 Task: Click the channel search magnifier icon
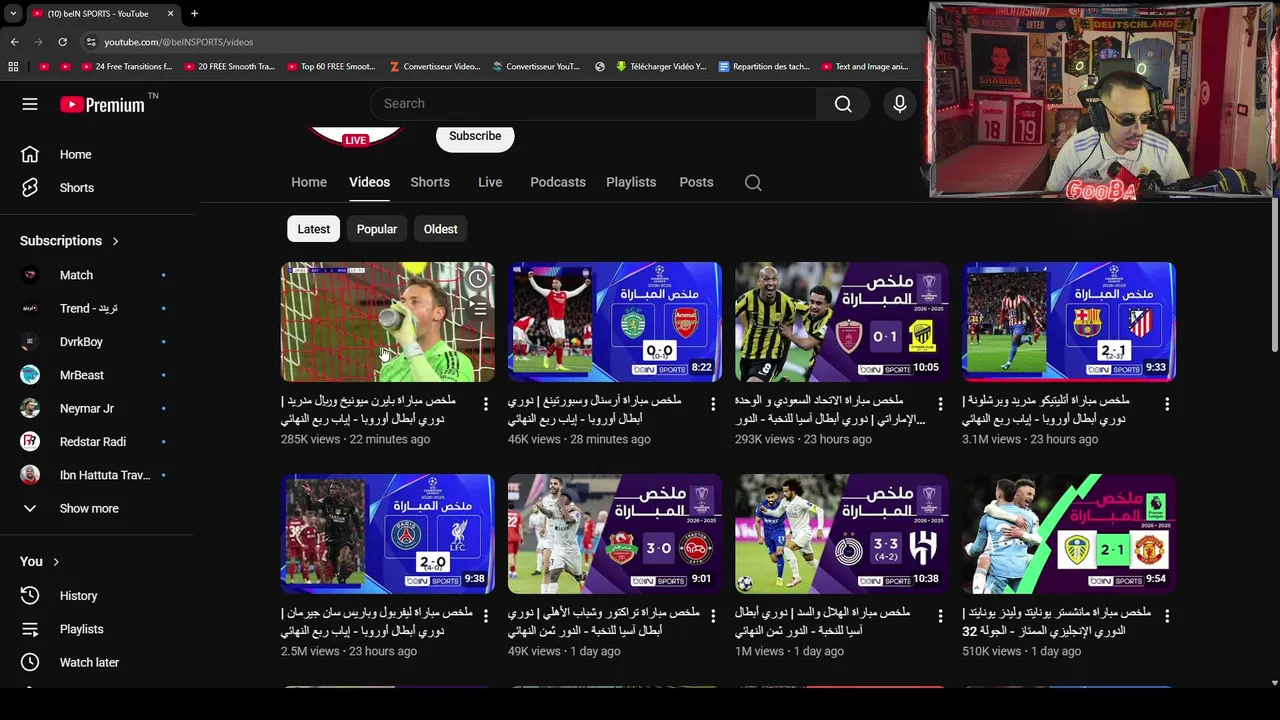(753, 182)
